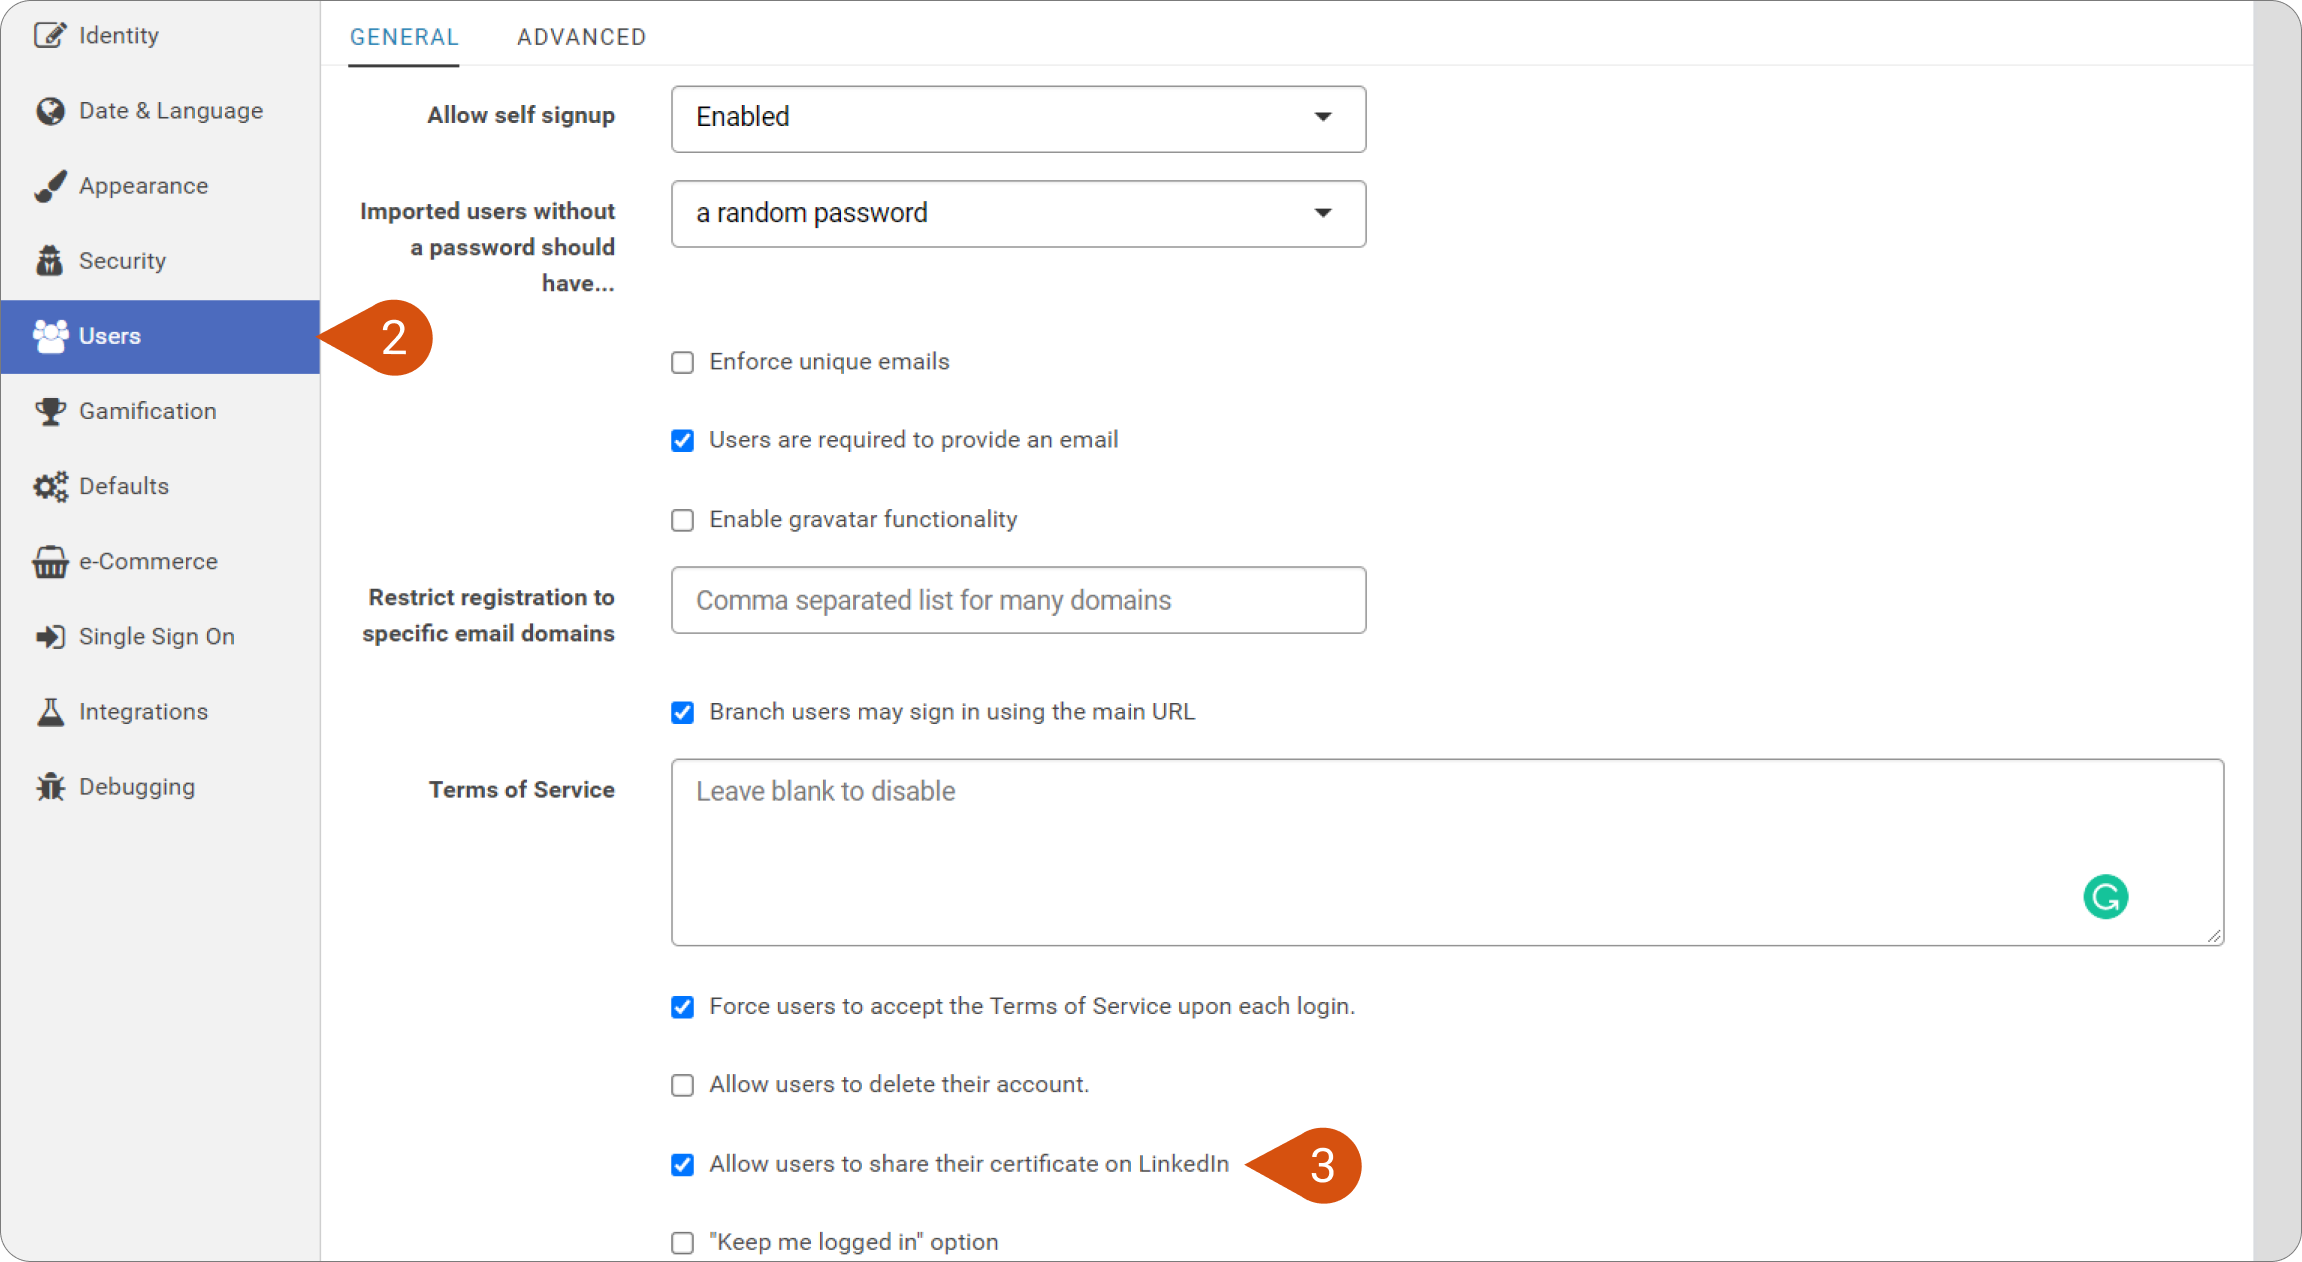
Task: Open the e-Commerce basket icon
Action: click(x=50, y=562)
